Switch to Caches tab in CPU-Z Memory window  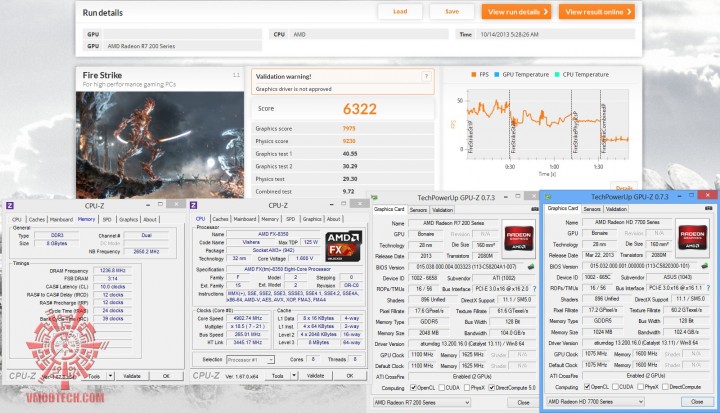click(x=36, y=220)
